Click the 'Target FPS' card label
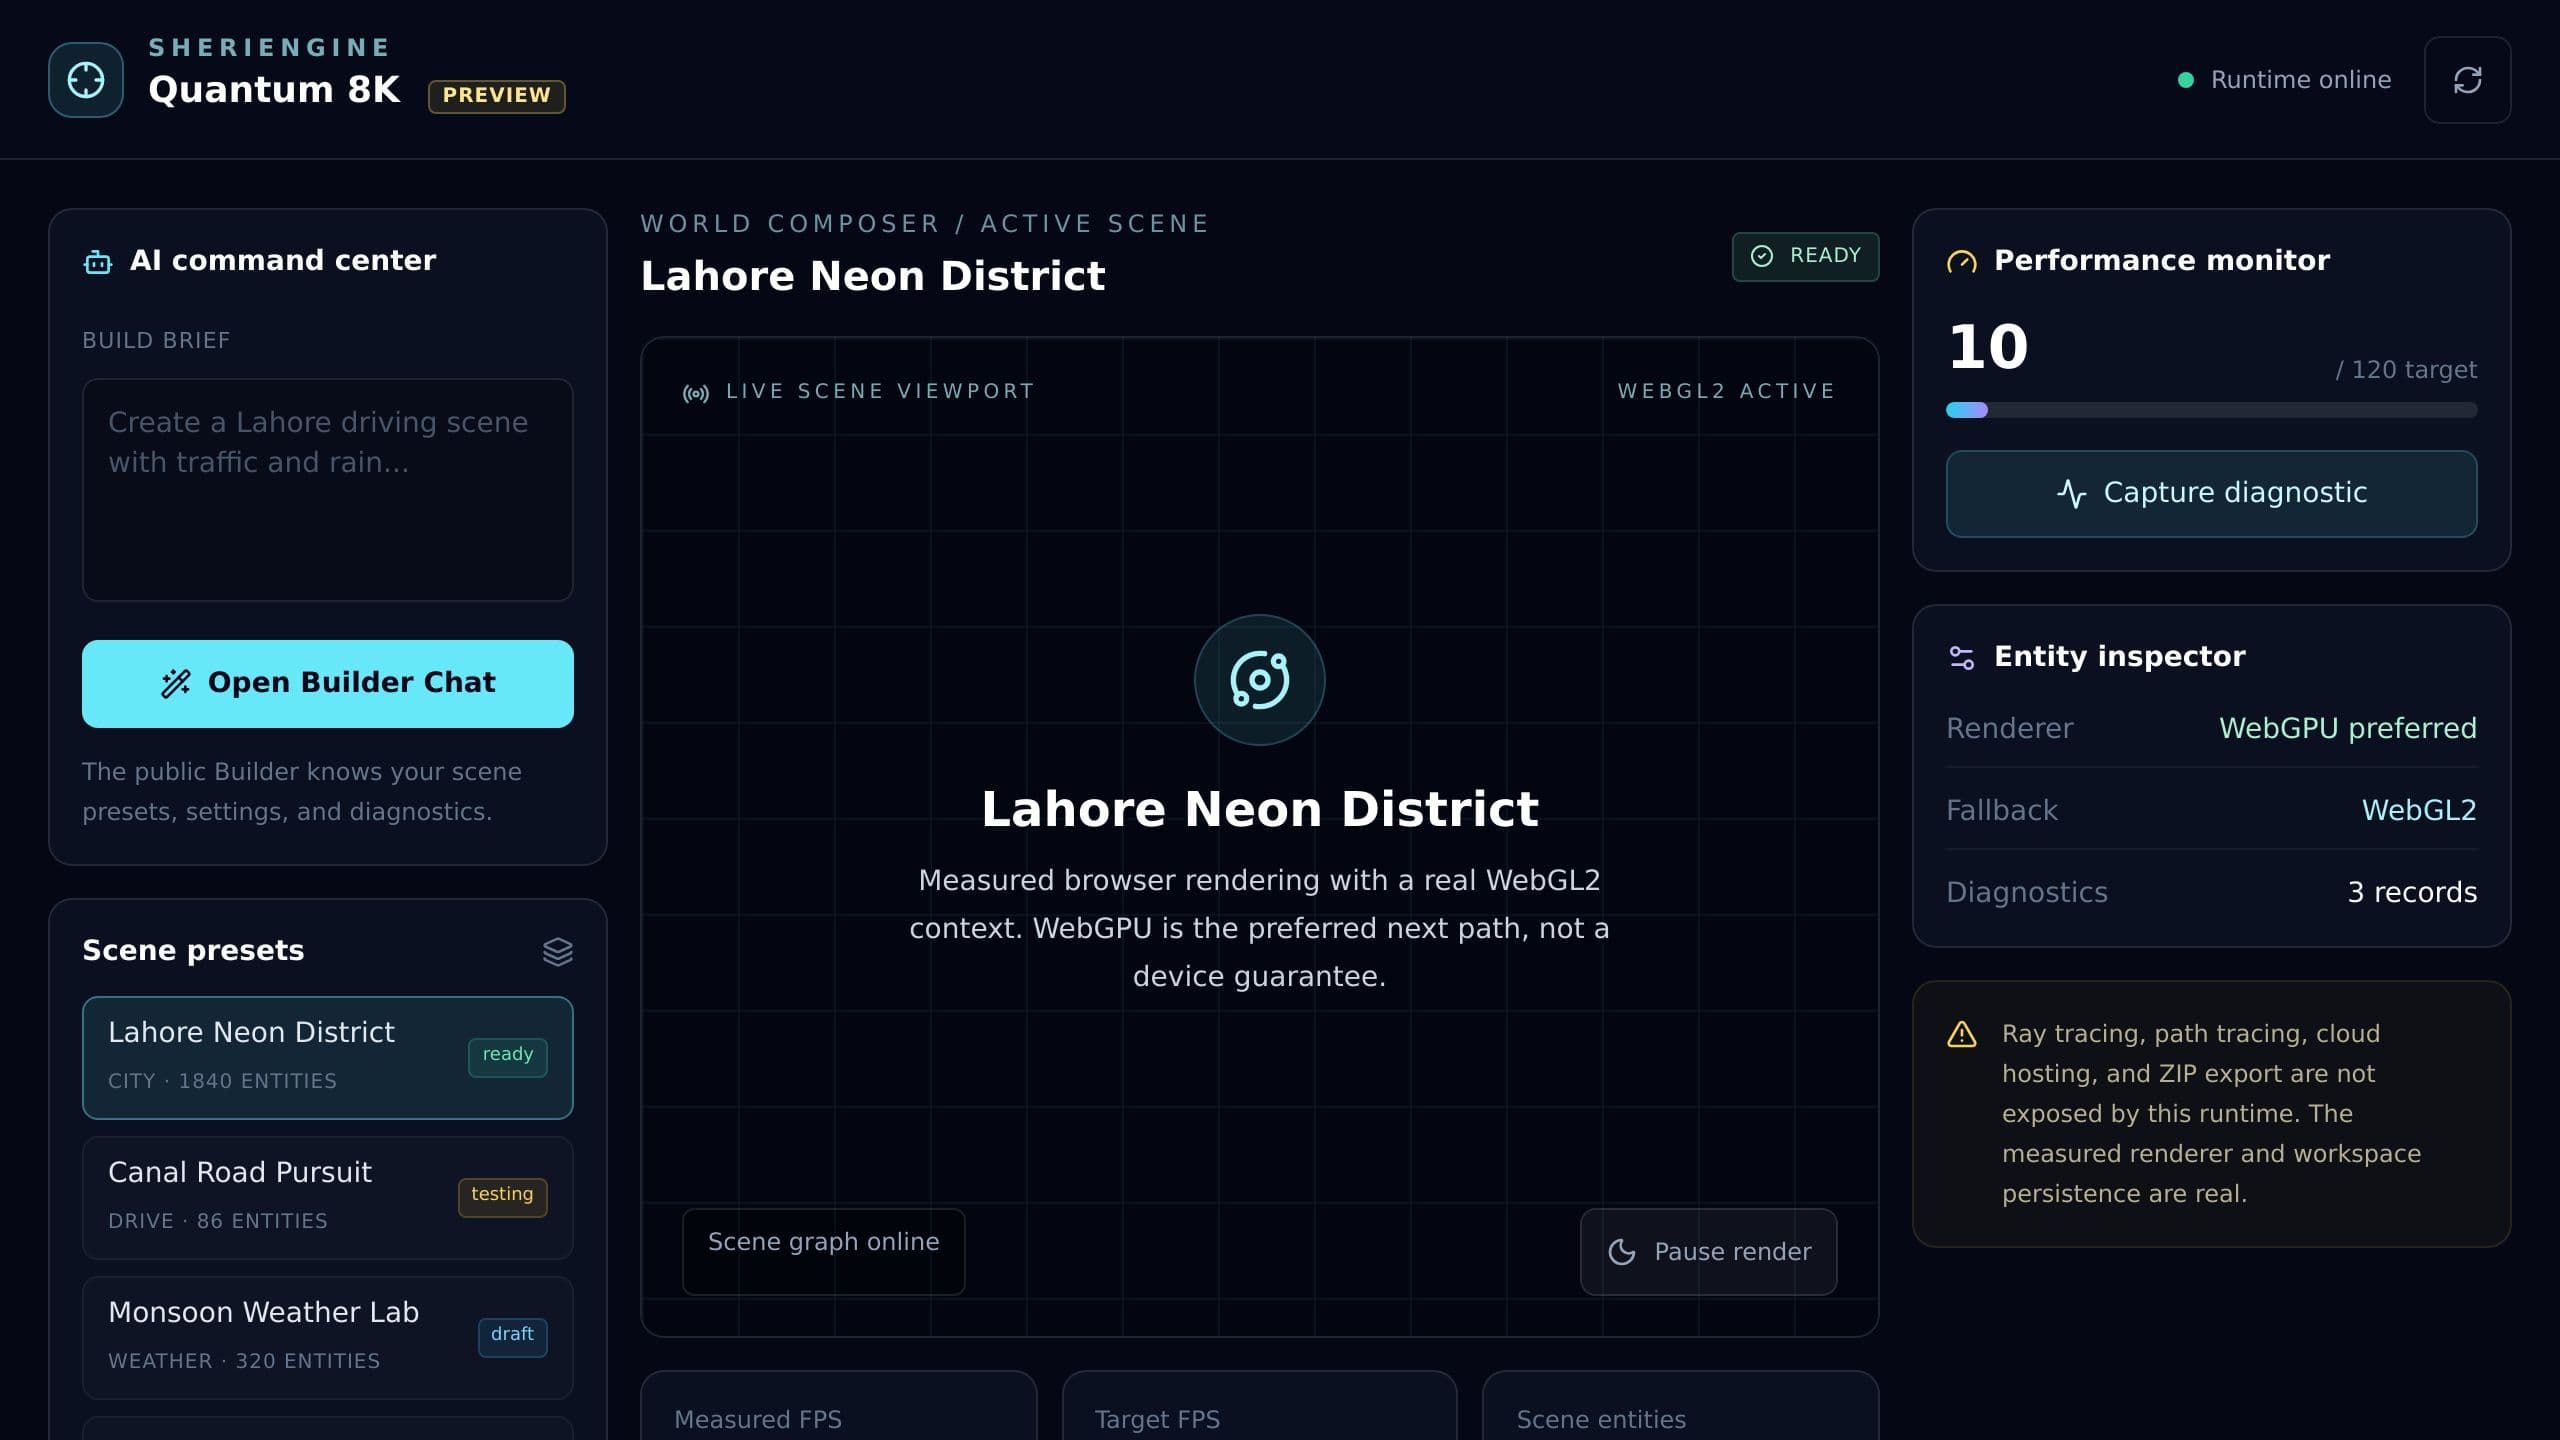 click(x=1157, y=1420)
